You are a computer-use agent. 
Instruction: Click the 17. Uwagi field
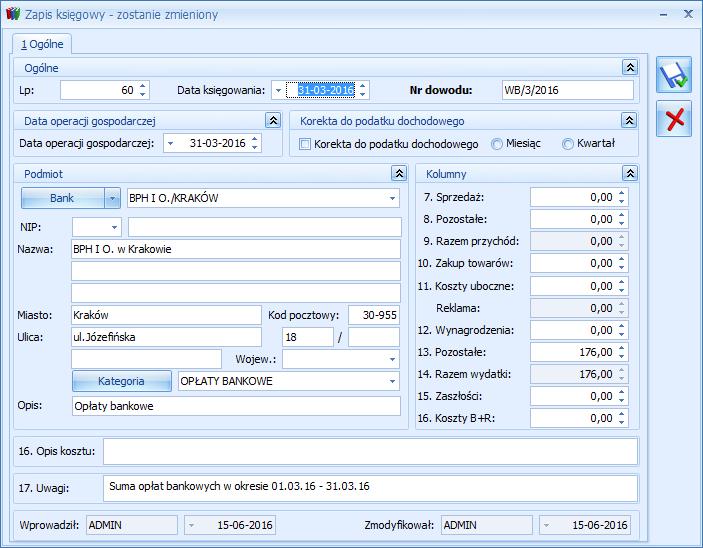coord(370,488)
